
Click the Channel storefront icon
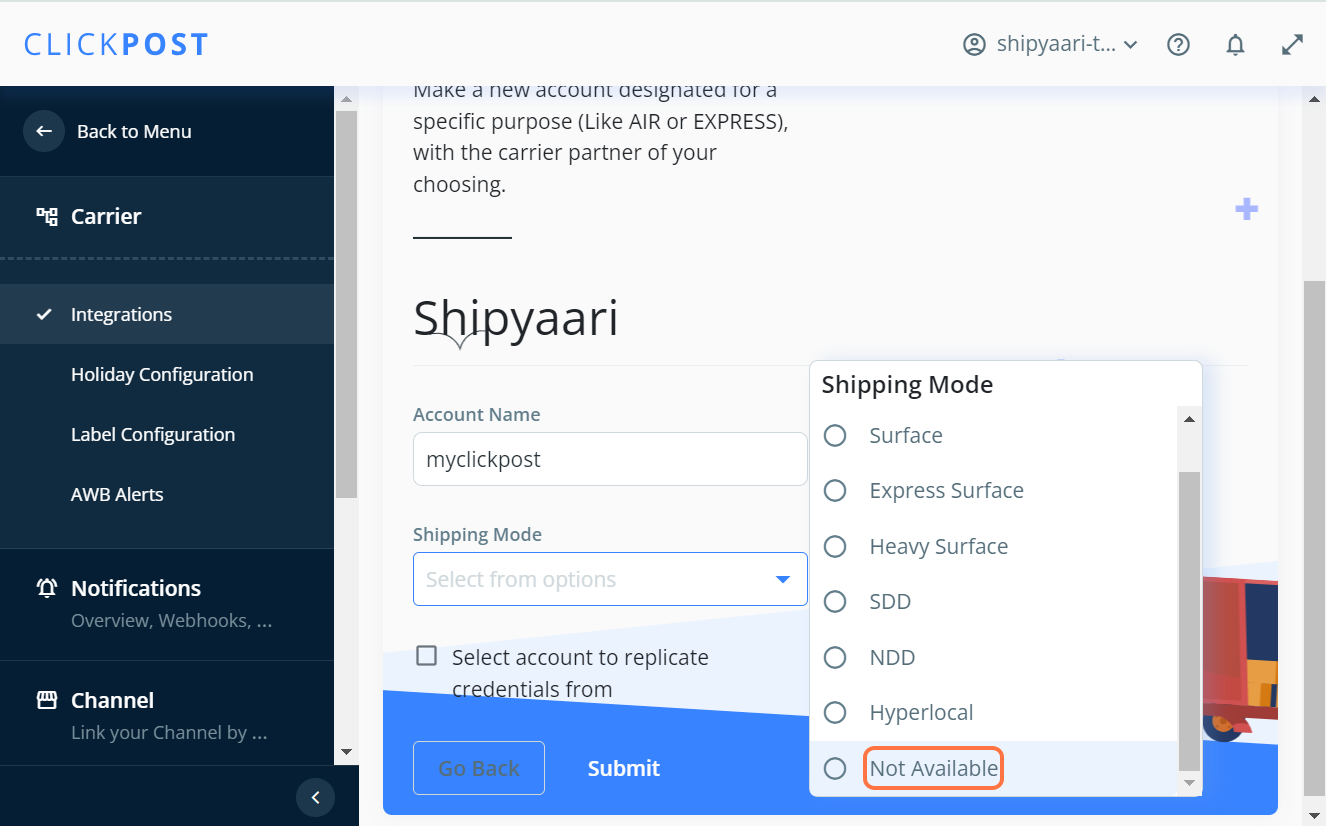tap(47, 700)
